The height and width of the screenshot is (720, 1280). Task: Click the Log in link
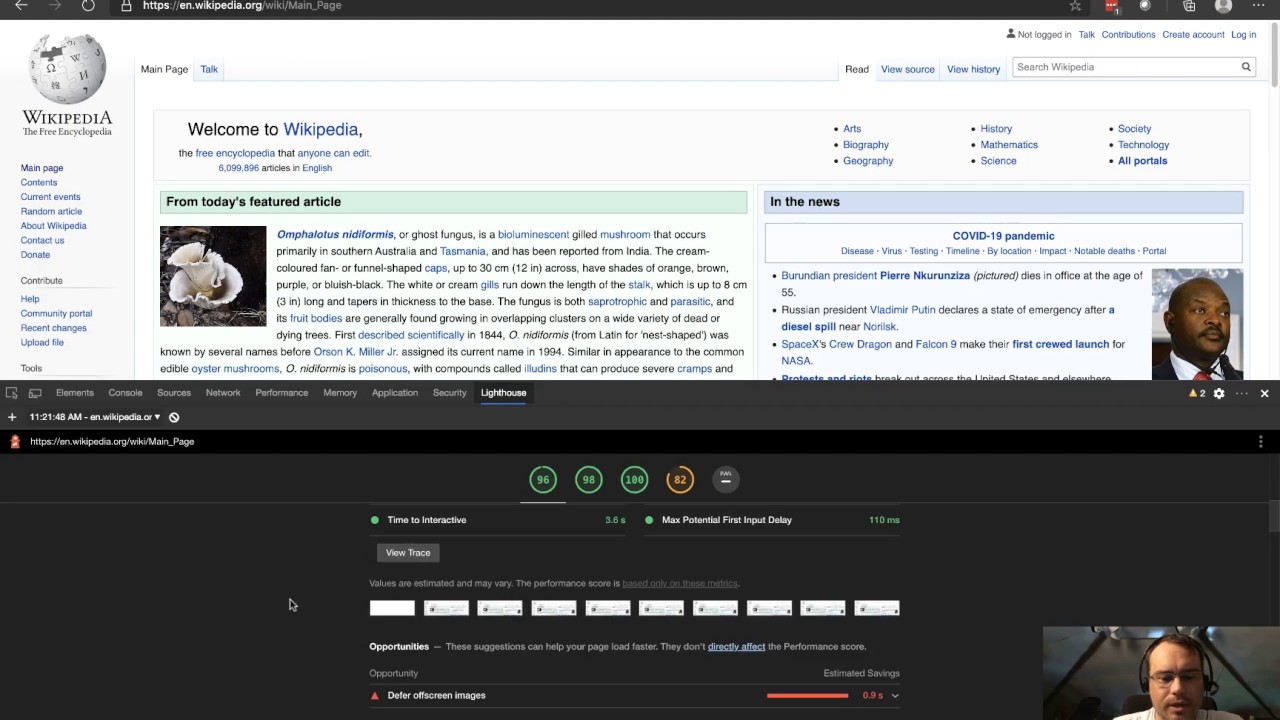tap(1244, 35)
